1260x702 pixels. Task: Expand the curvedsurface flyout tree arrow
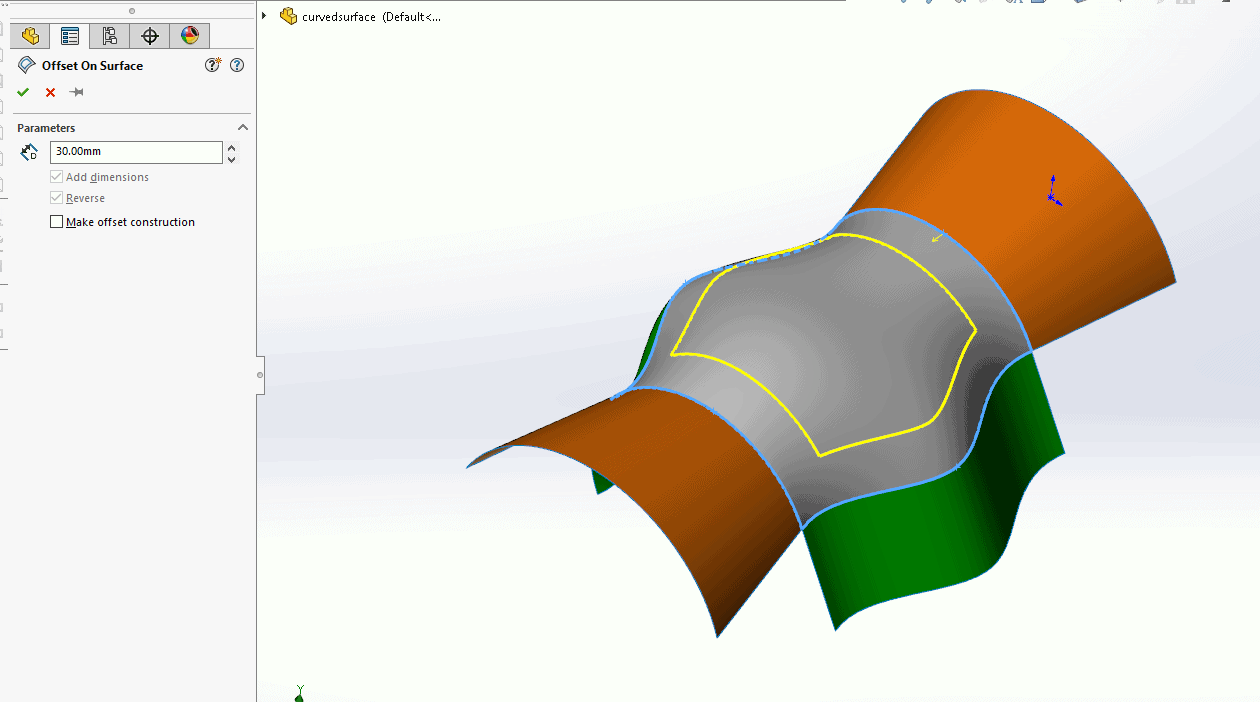click(264, 16)
